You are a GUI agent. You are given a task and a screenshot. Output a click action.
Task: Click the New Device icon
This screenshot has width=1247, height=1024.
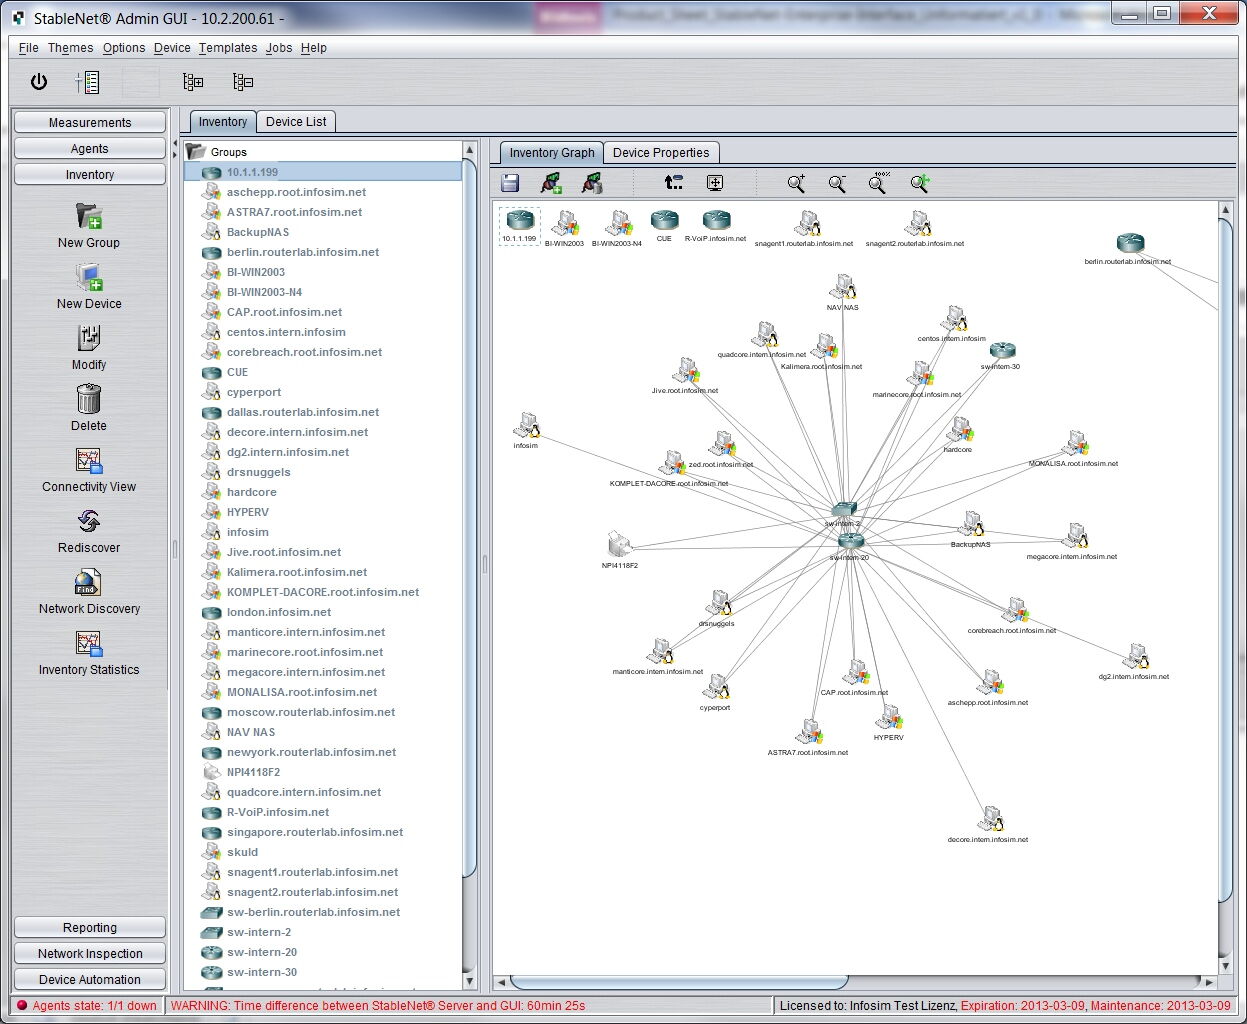click(88, 278)
